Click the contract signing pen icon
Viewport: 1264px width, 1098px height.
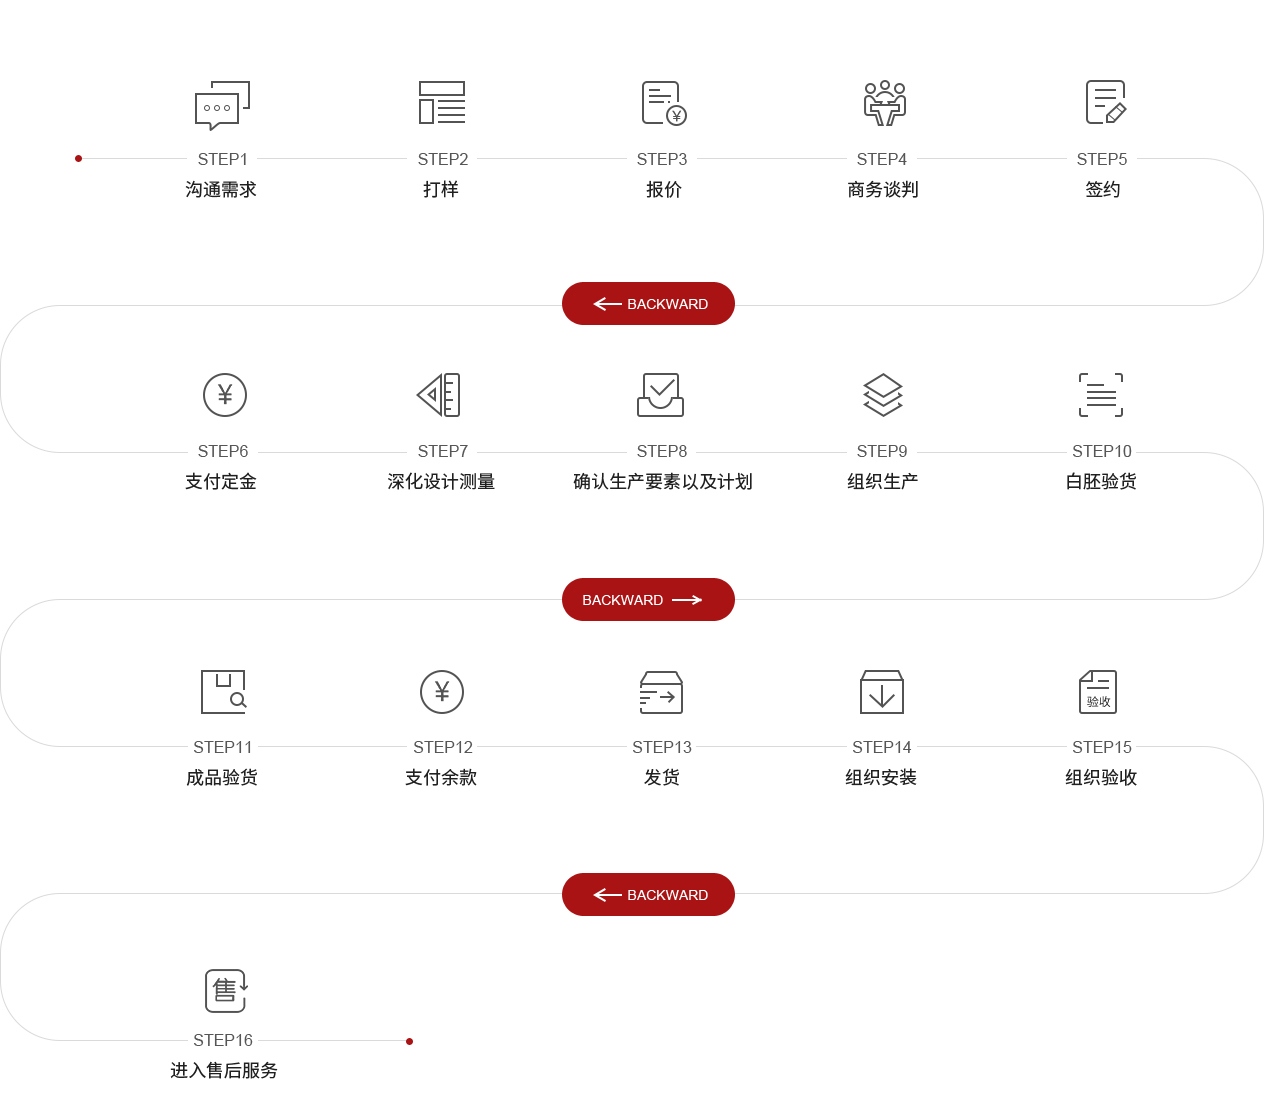pos(1105,103)
